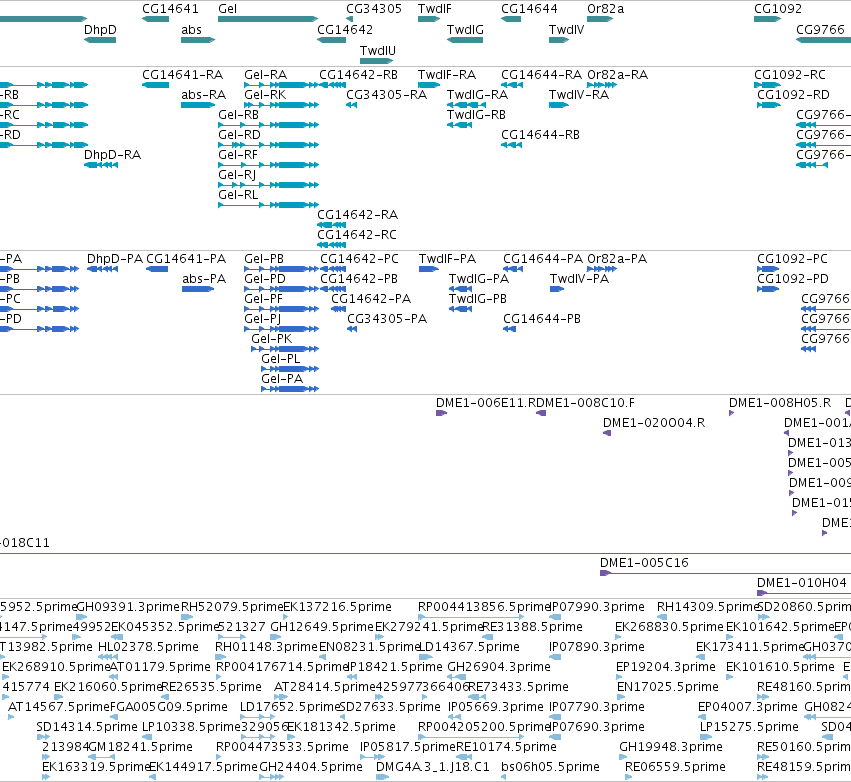Click the CG14644-RA transcript label
This screenshot has height=782, width=851.
pos(541,74)
